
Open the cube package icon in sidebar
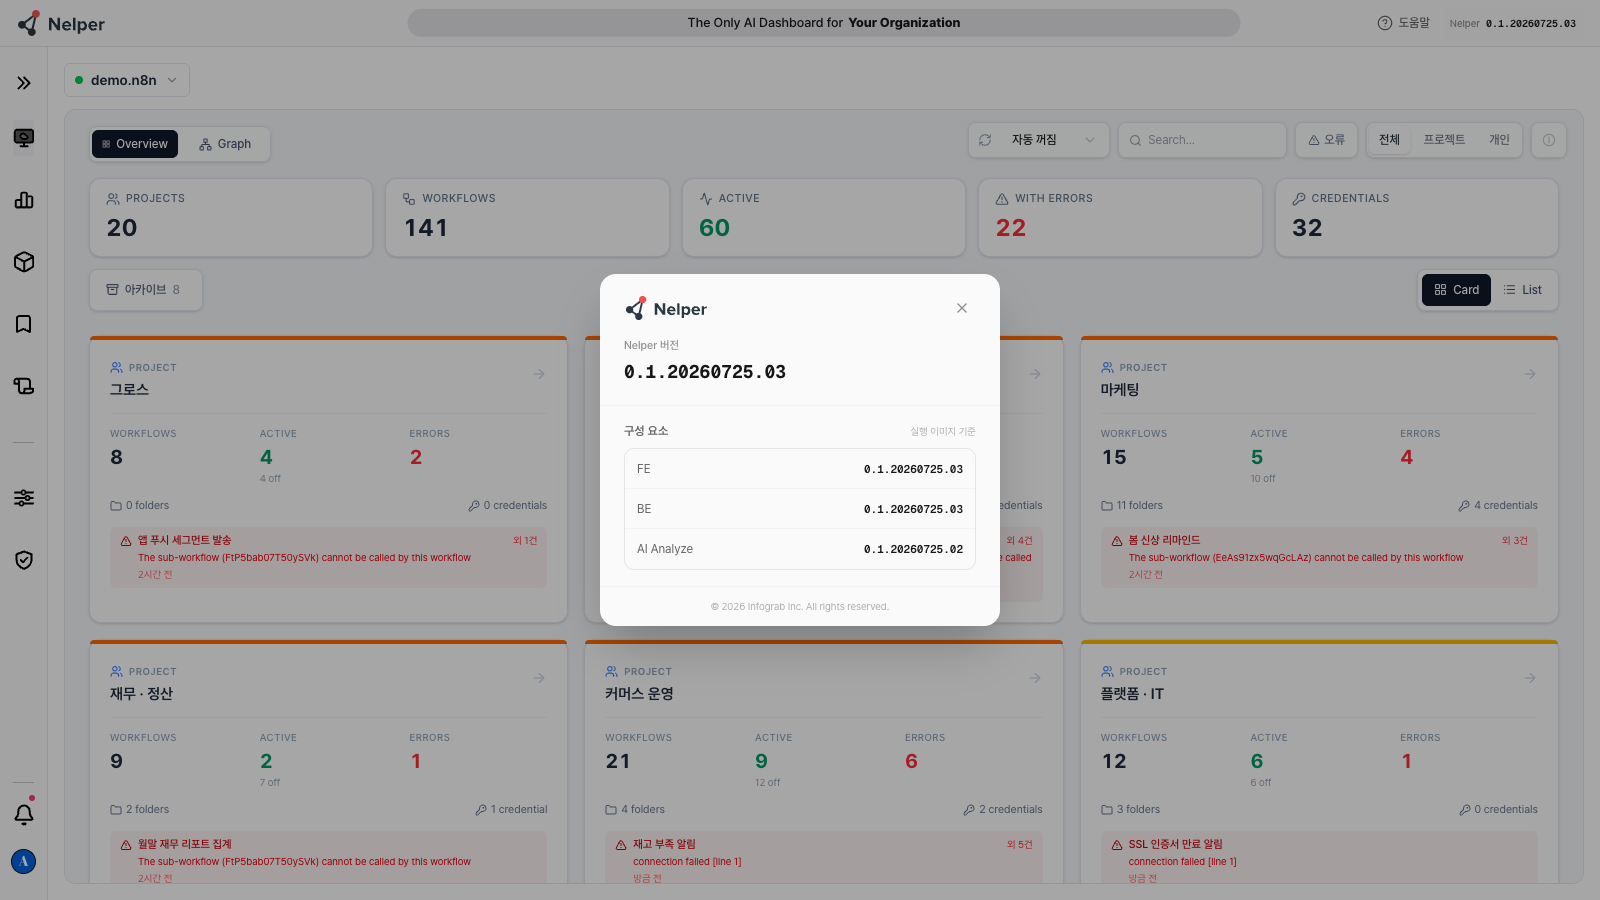click(x=24, y=262)
